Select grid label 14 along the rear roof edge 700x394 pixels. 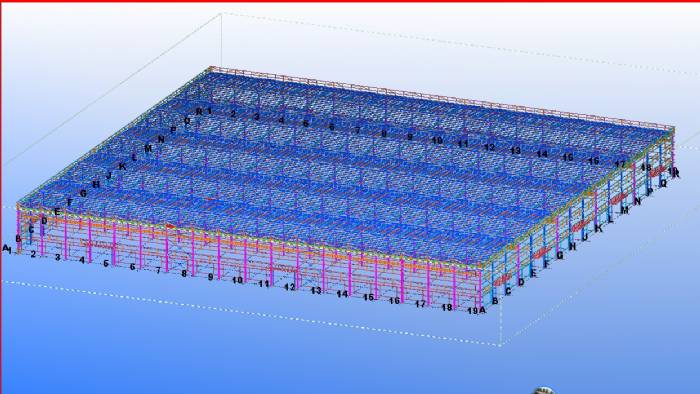pos(542,154)
